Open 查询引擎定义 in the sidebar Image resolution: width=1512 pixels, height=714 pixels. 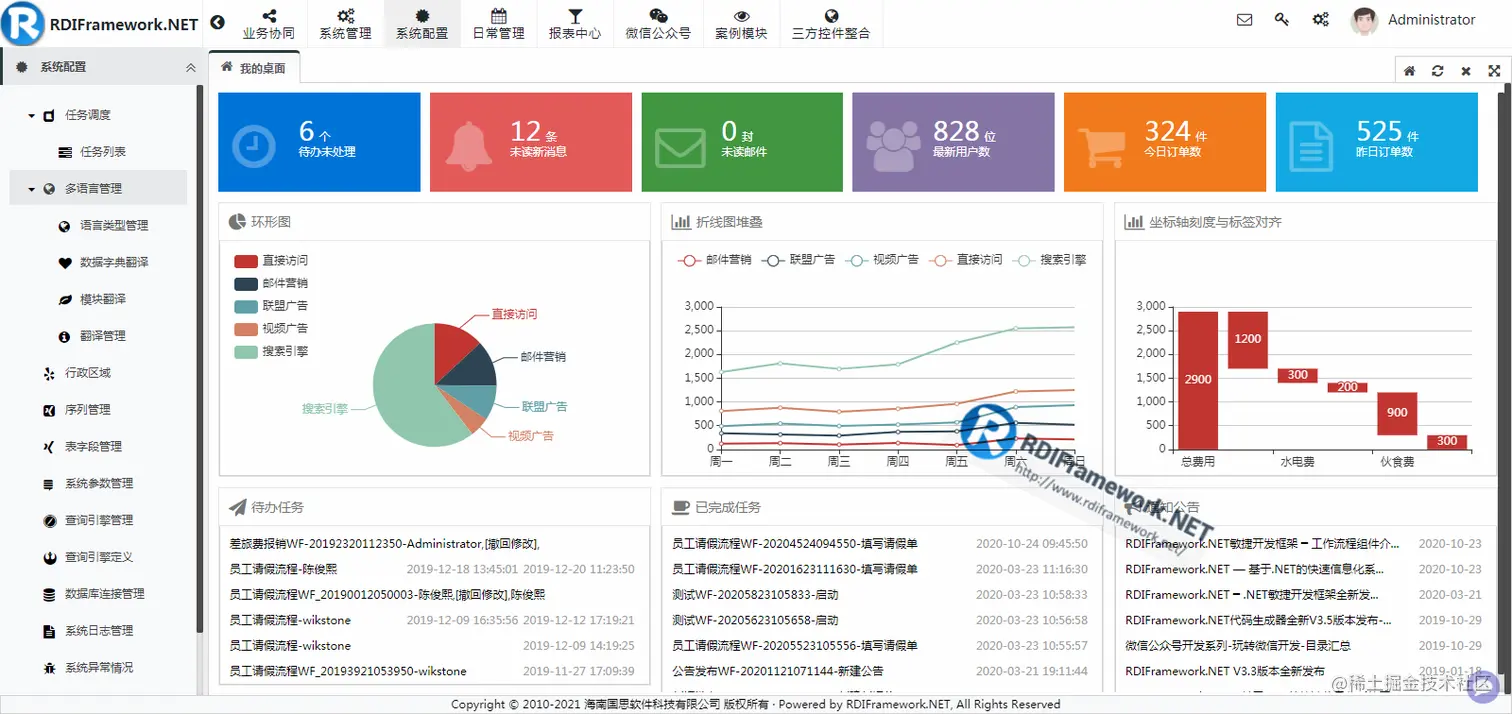99,557
